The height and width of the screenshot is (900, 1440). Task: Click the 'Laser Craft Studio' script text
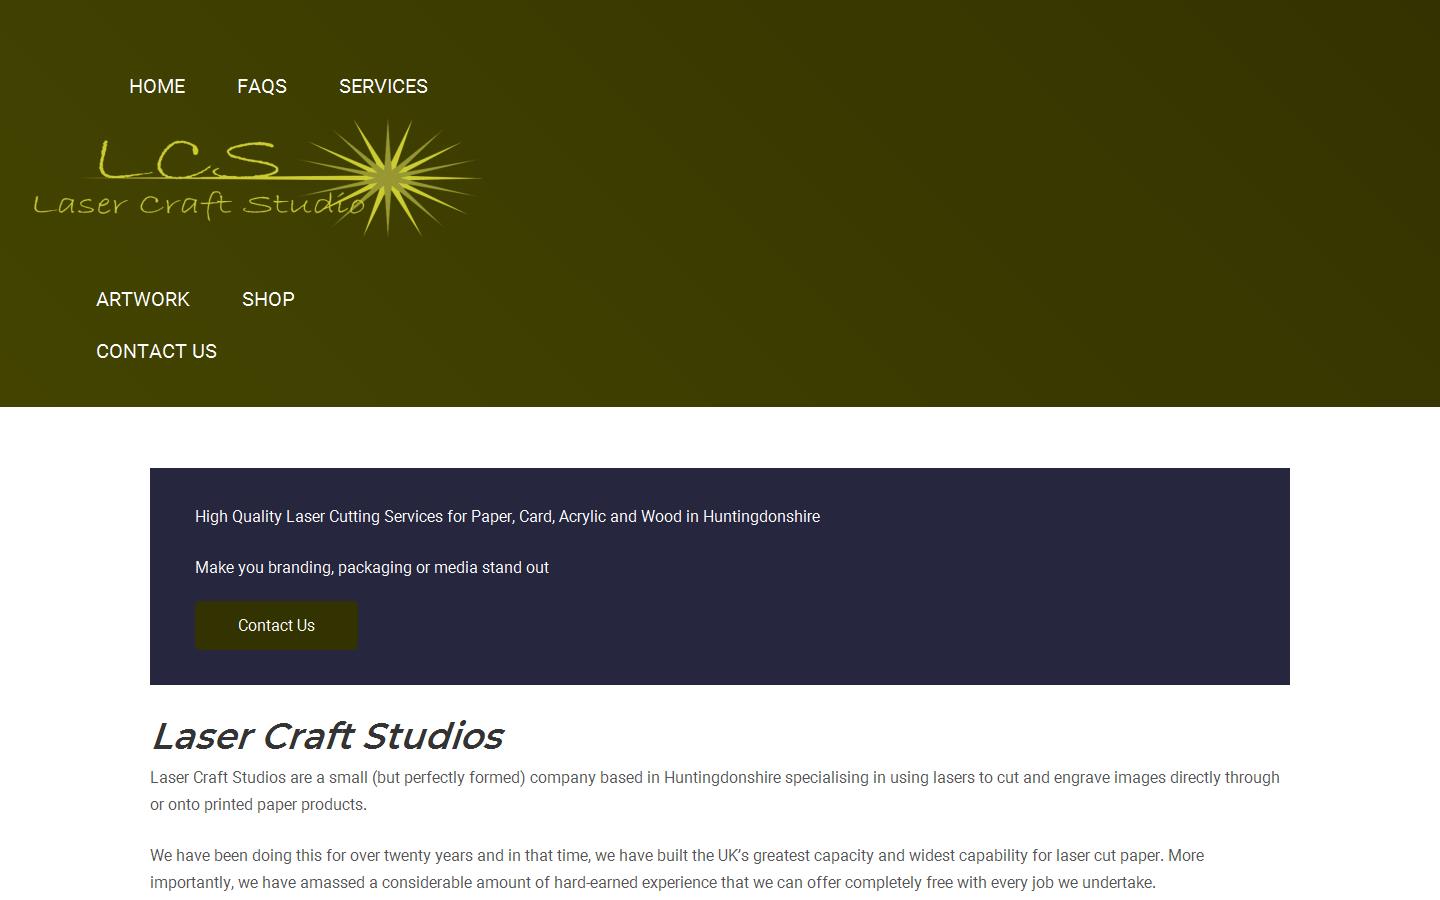point(200,205)
